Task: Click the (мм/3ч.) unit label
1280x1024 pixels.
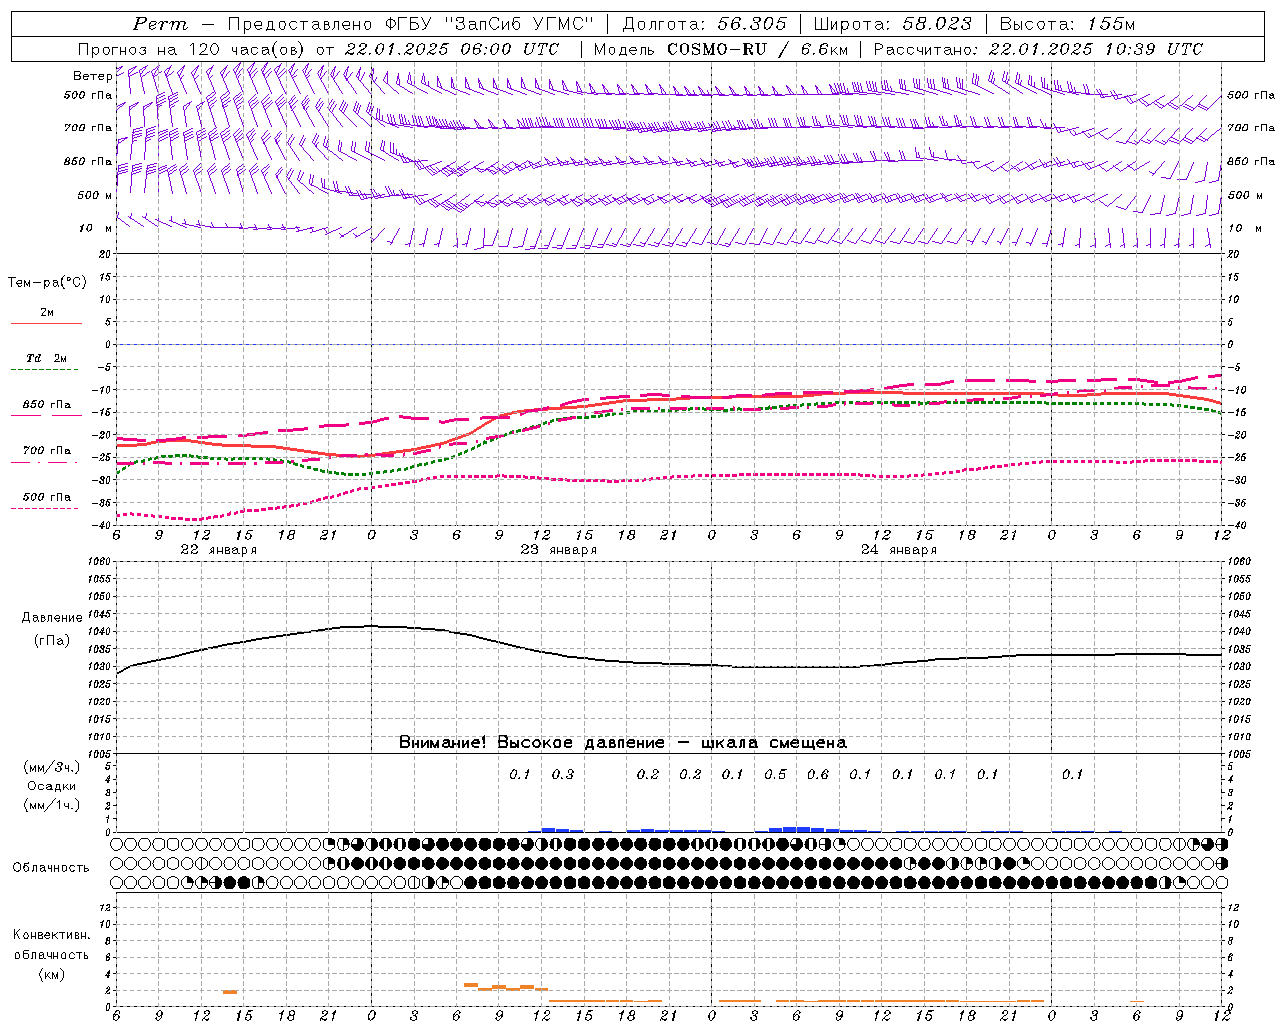Action: pos(52,767)
